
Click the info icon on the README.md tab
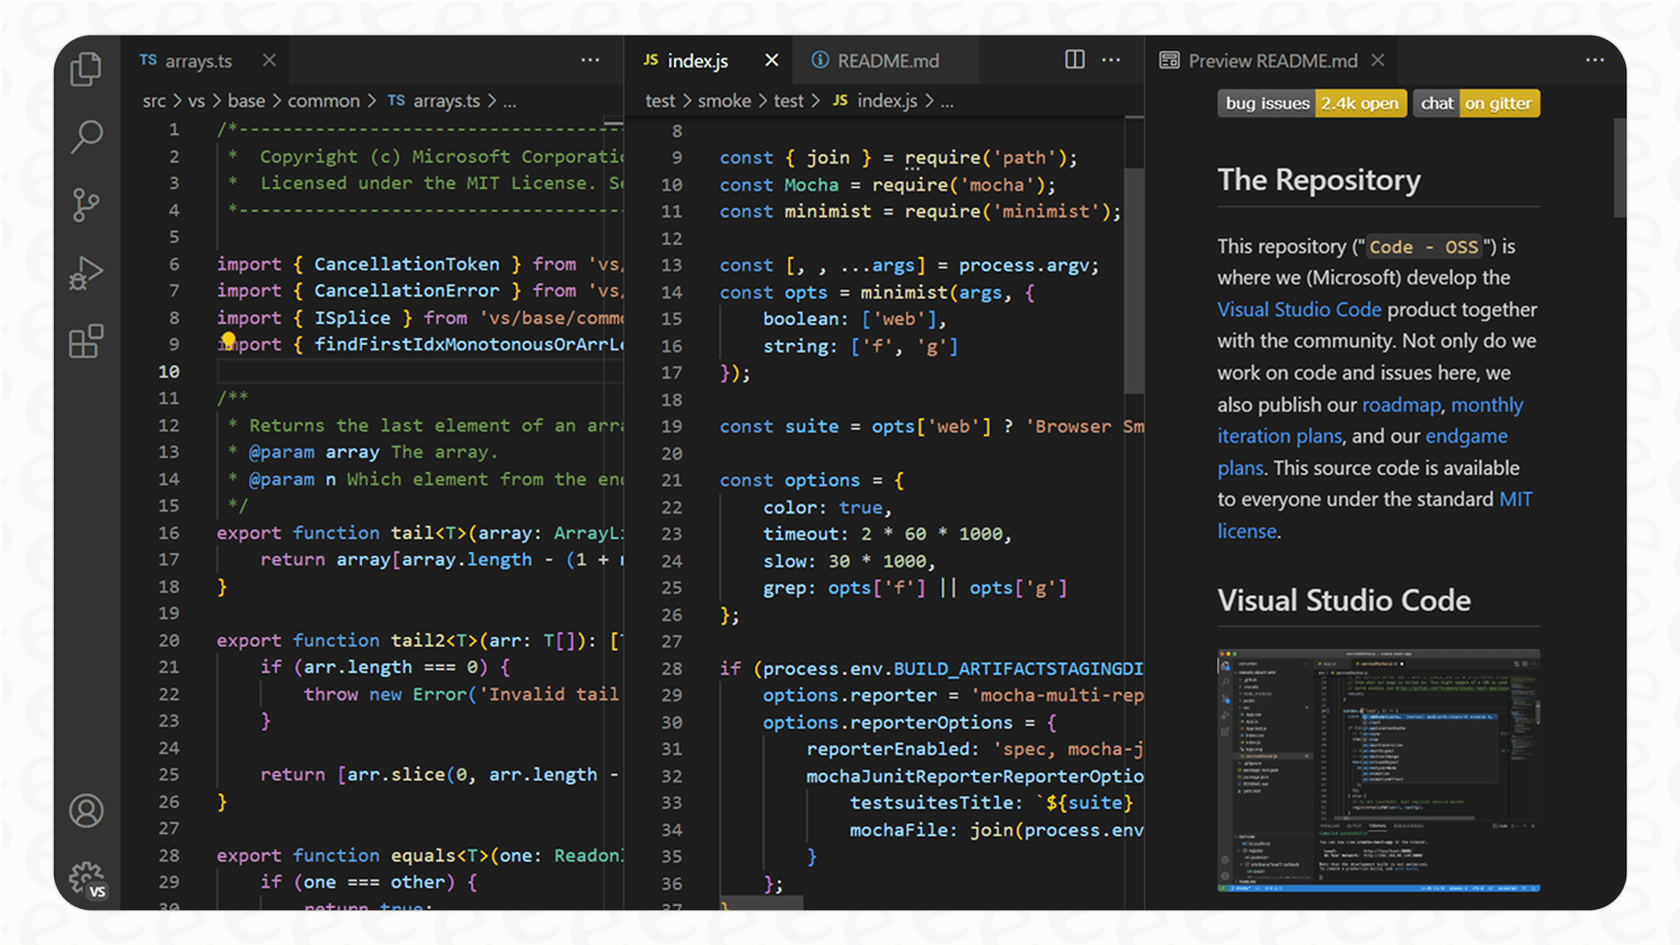[820, 60]
